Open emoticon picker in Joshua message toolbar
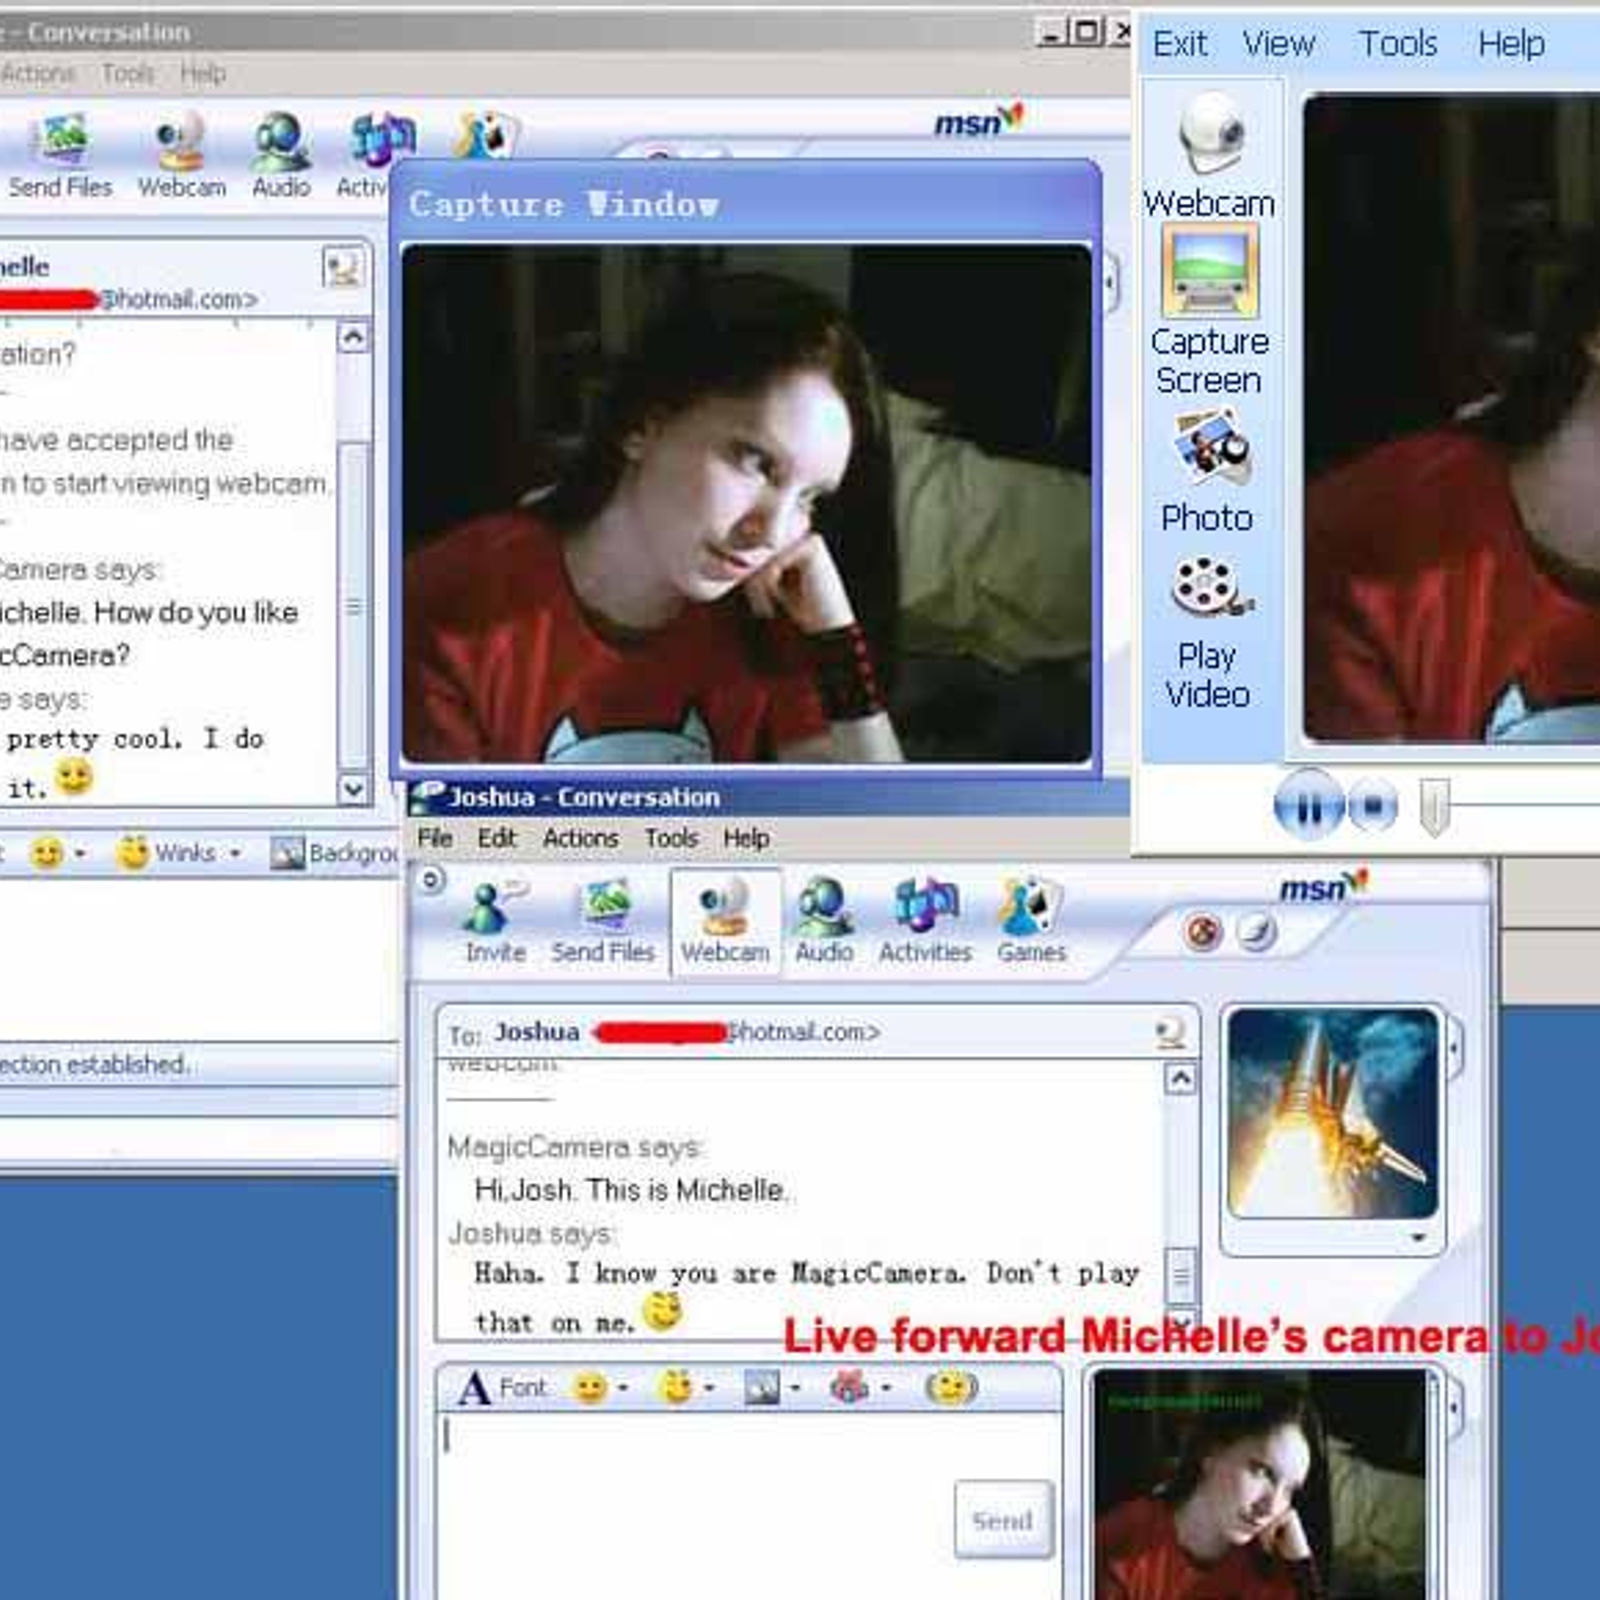The image size is (1600, 1600). [599, 1388]
